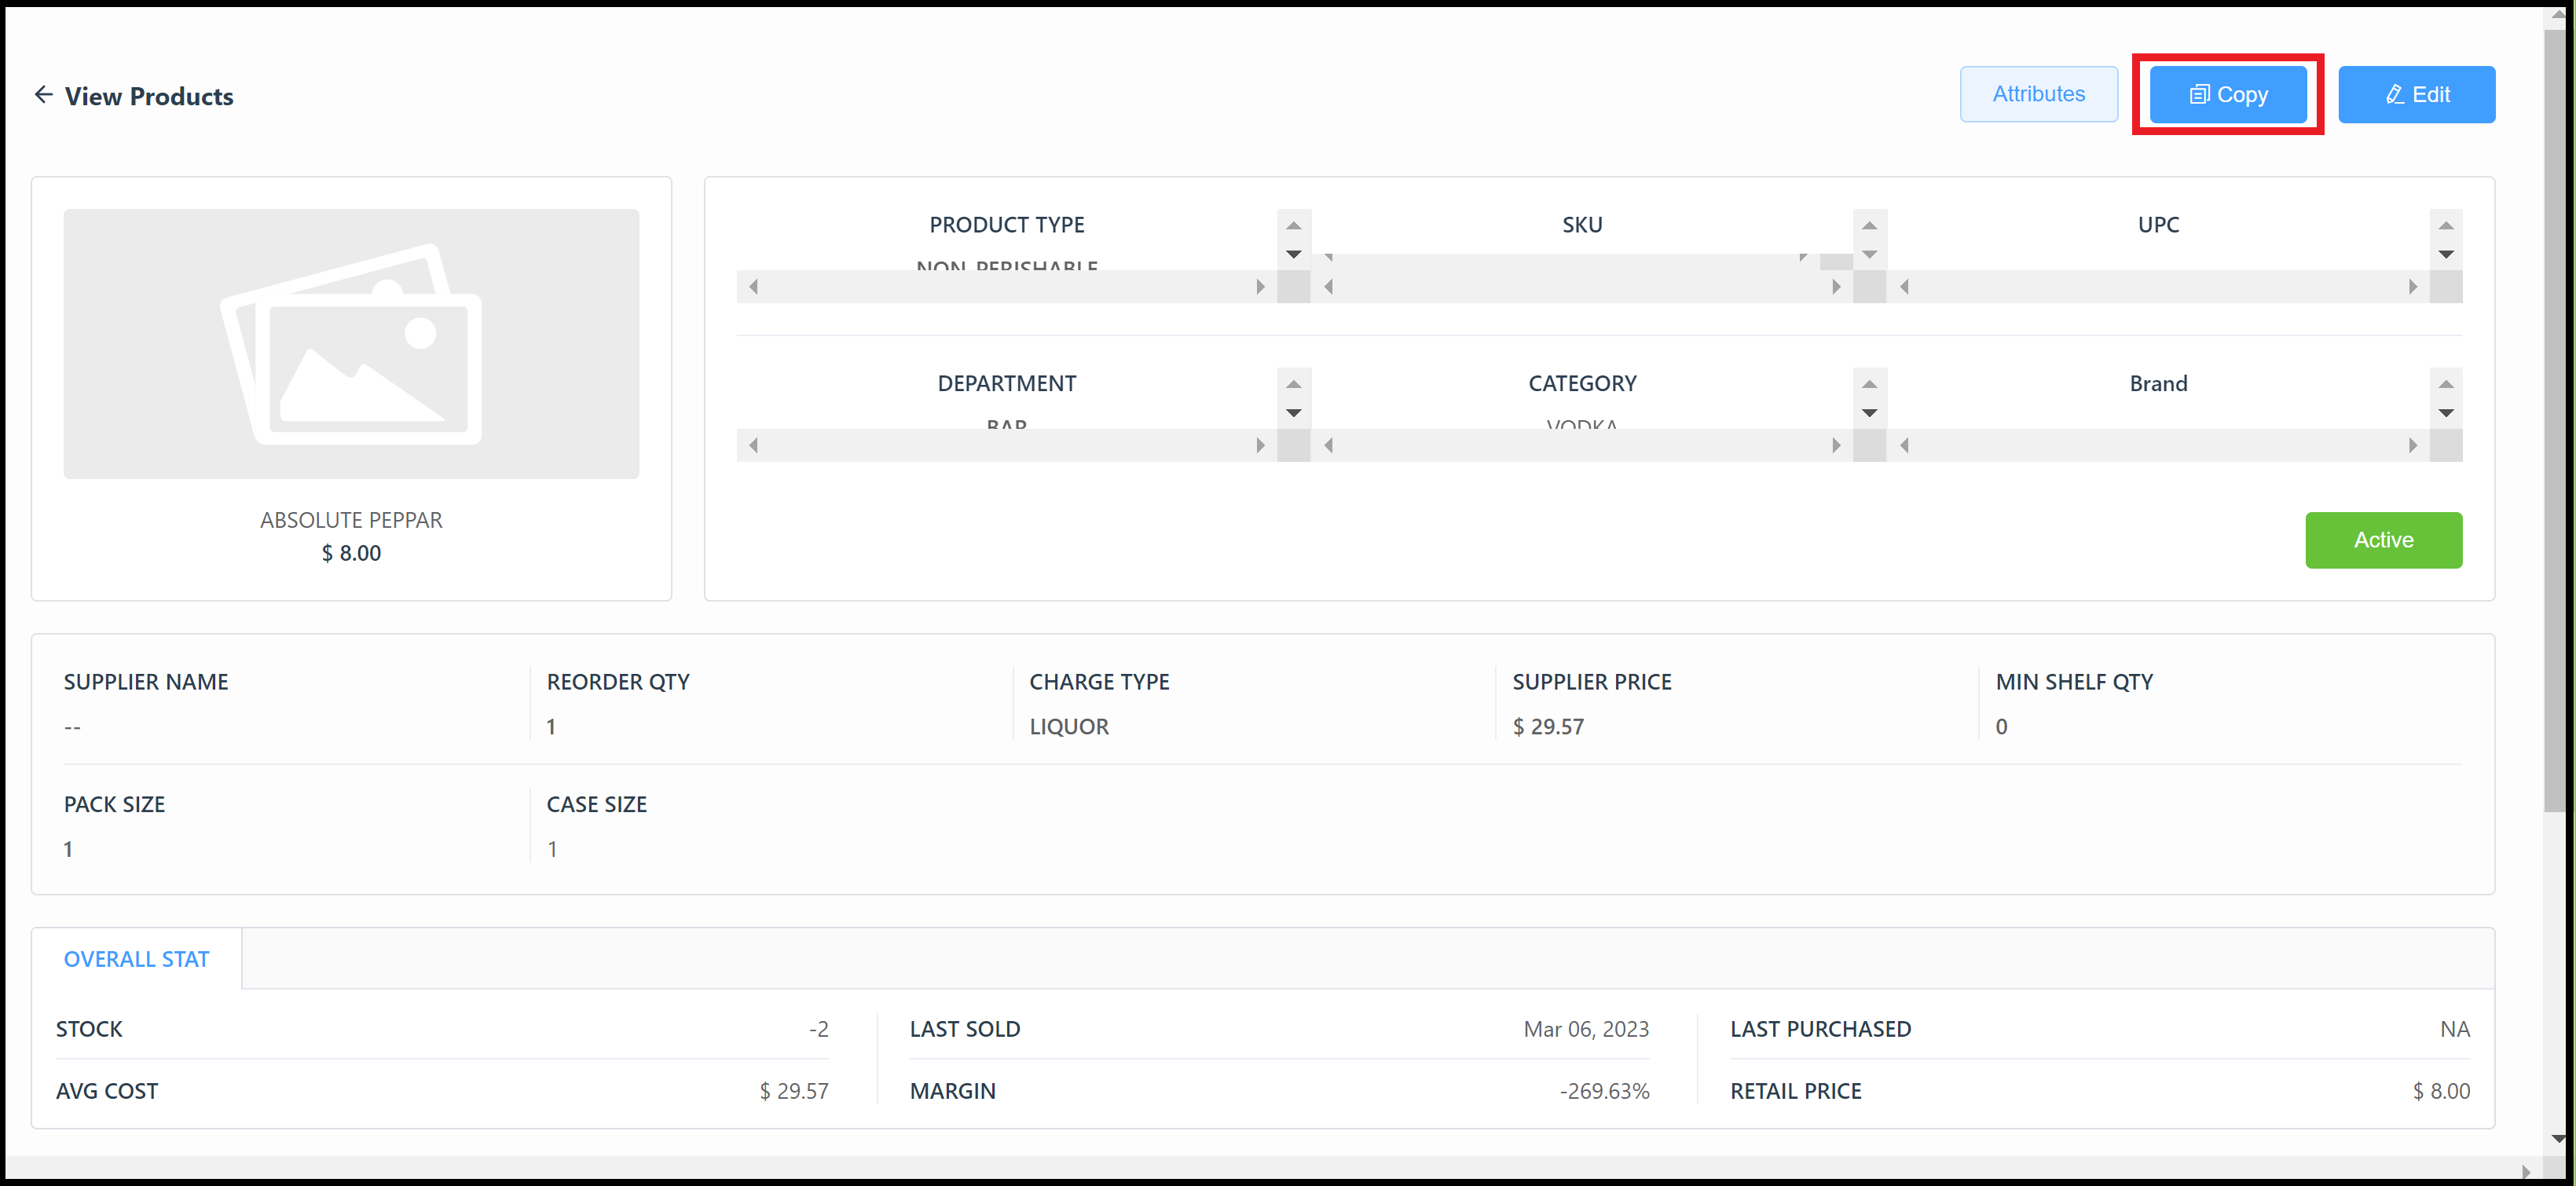Select the OVERALL STAT tab
The image size is (2576, 1186).
[137, 959]
